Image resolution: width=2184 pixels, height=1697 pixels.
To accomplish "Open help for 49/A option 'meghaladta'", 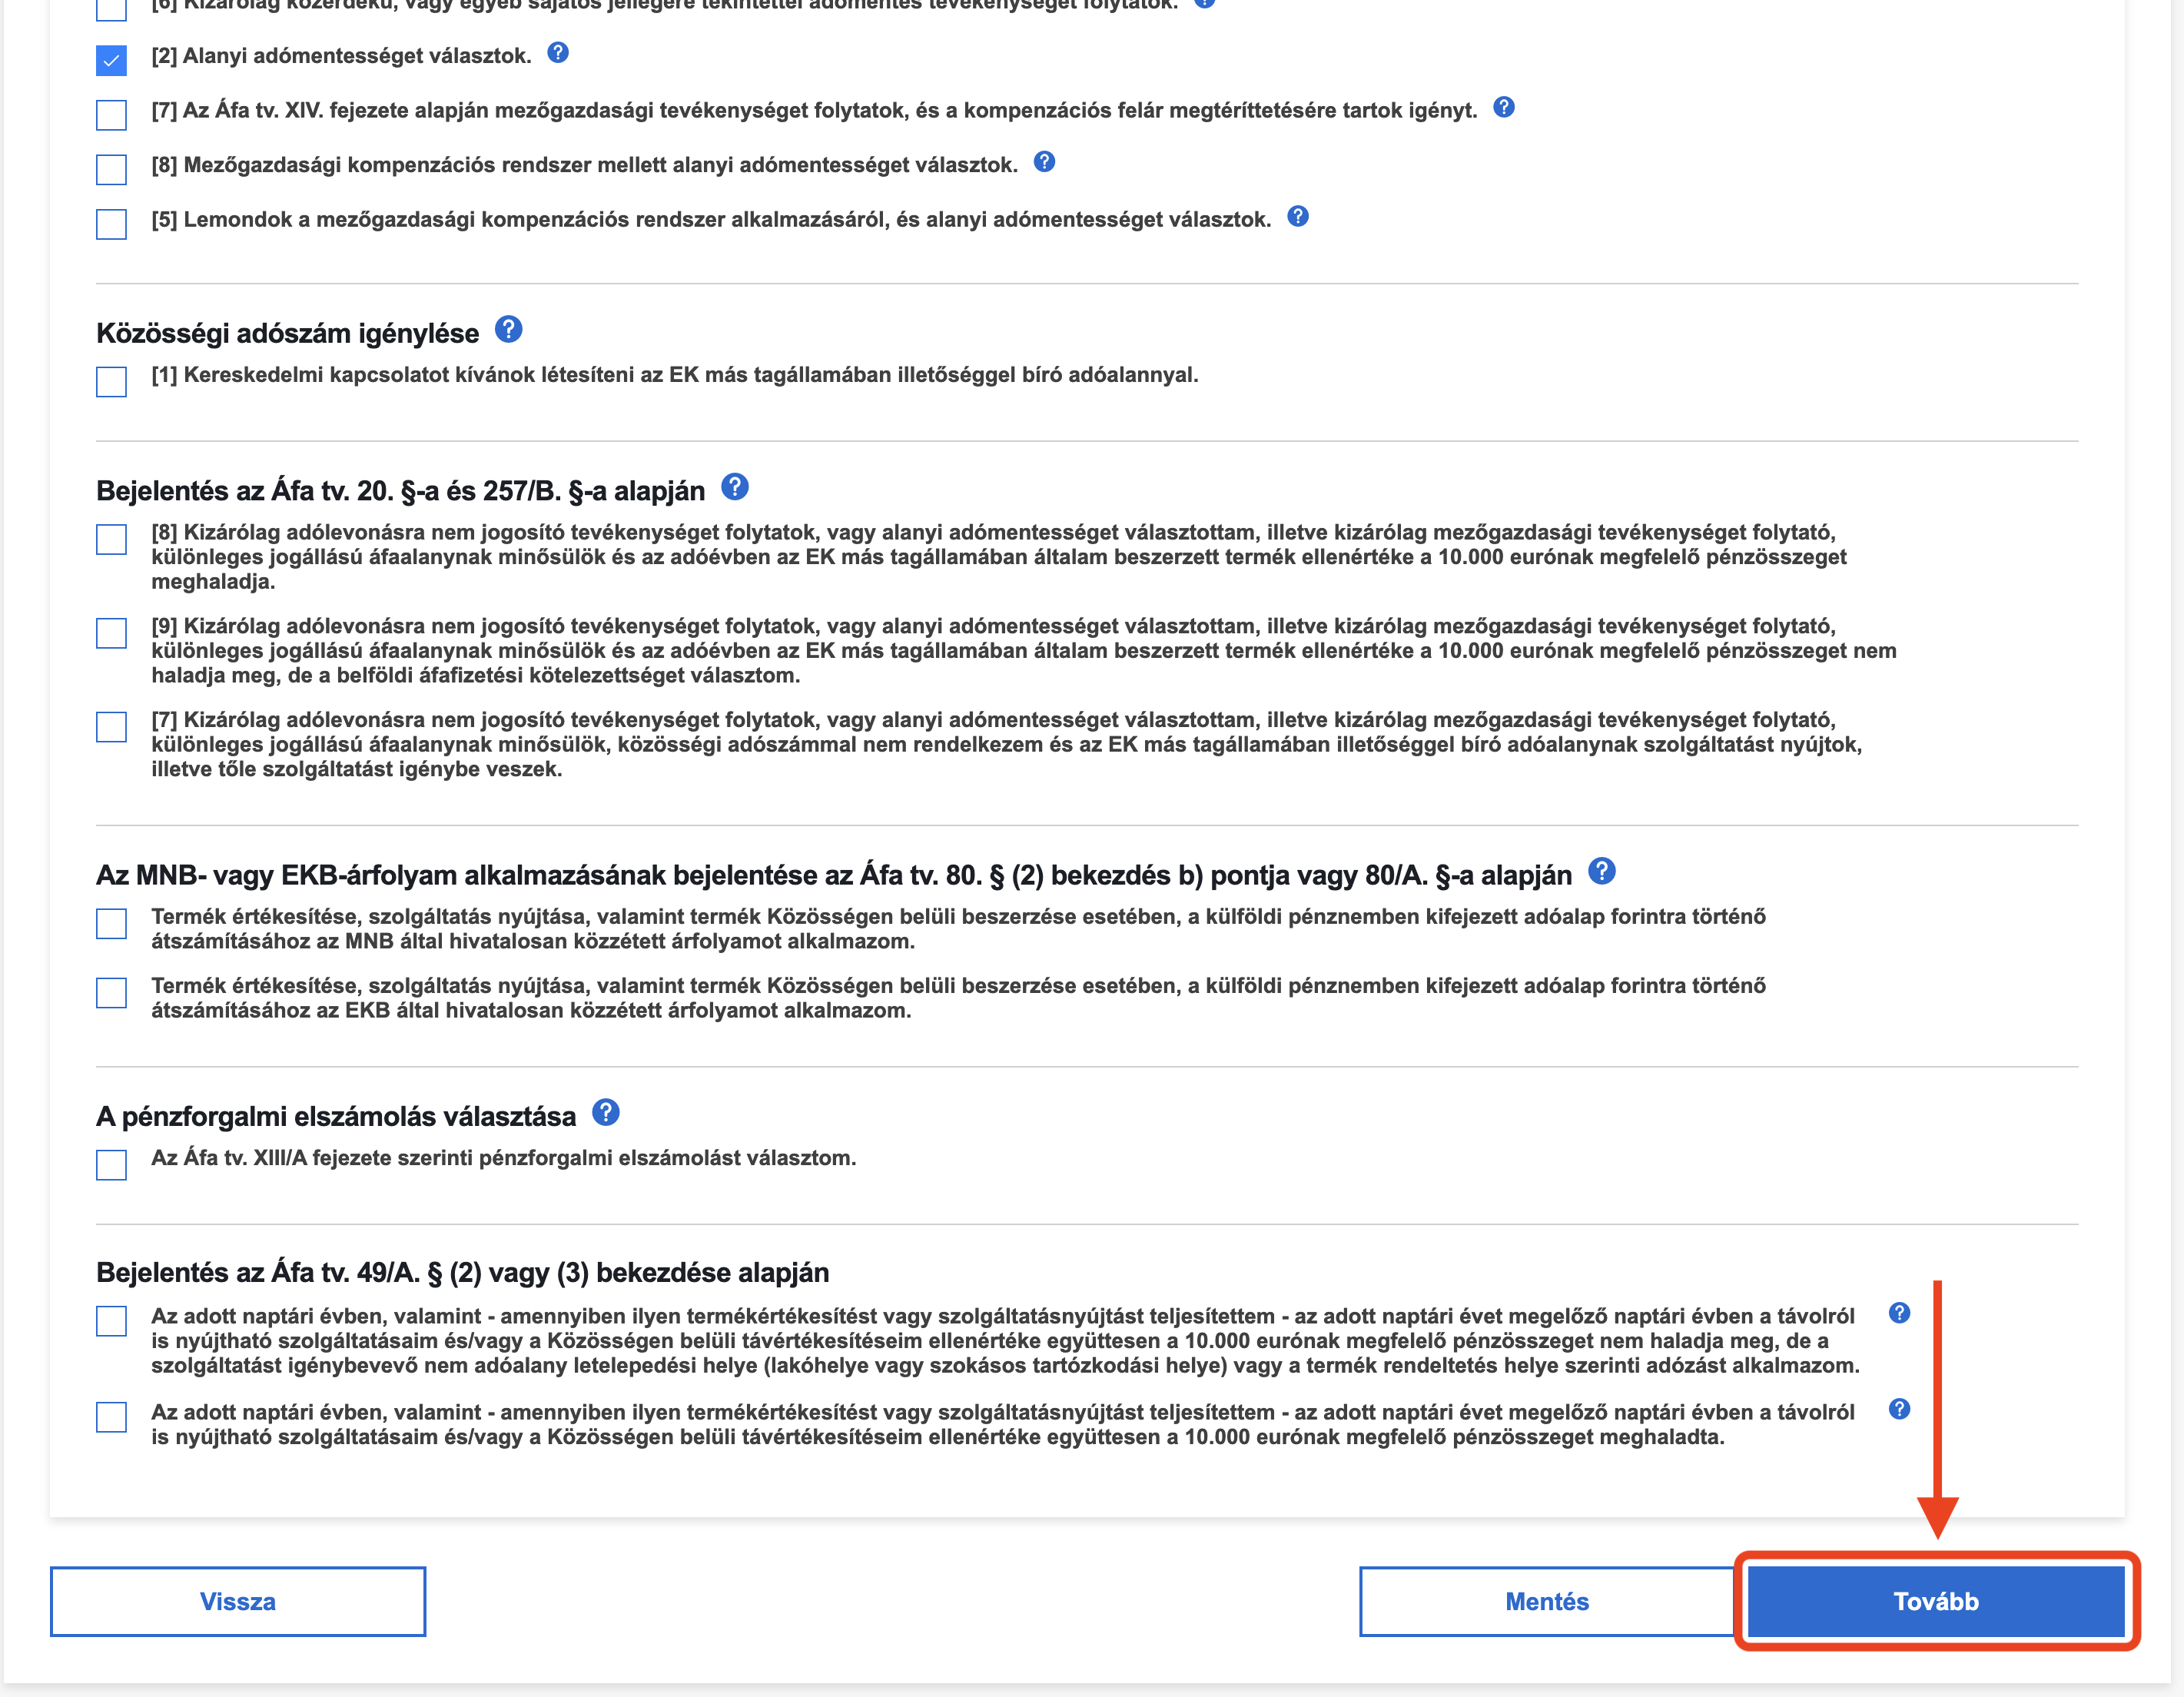I will point(1900,1409).
